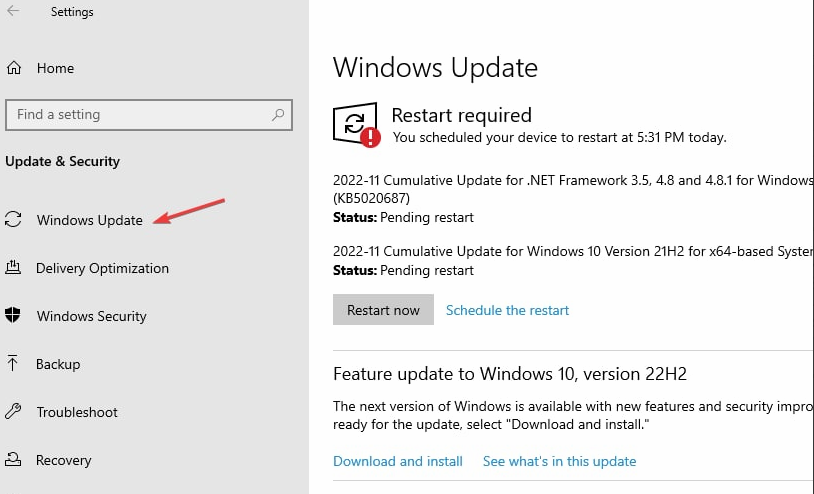This screenshot has width=814, height=494.
Task: Open Delivery Optimization settings
Action: (x=102, y=268)
